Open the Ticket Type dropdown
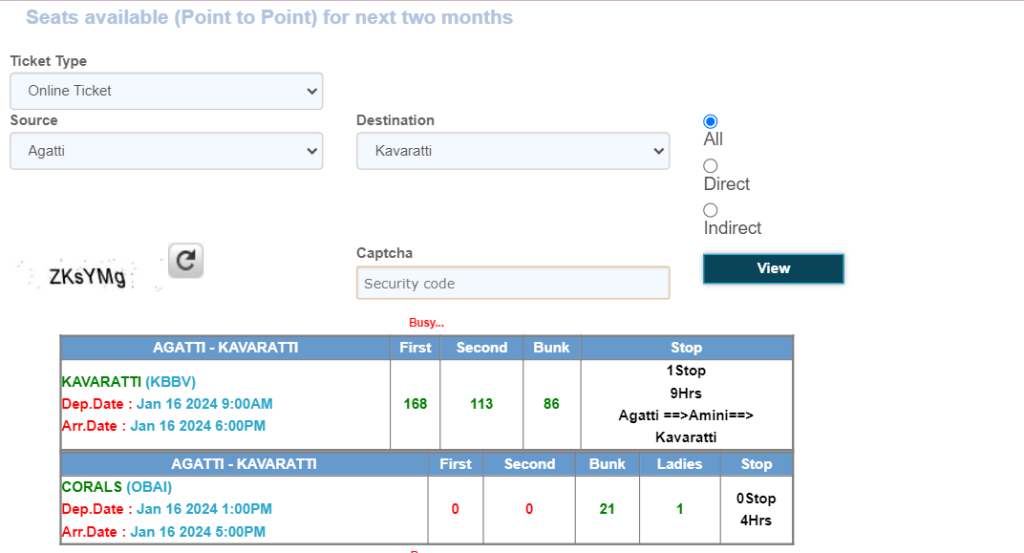Image resolution: width=1024 pixels, height=553 pixels. 166,90
